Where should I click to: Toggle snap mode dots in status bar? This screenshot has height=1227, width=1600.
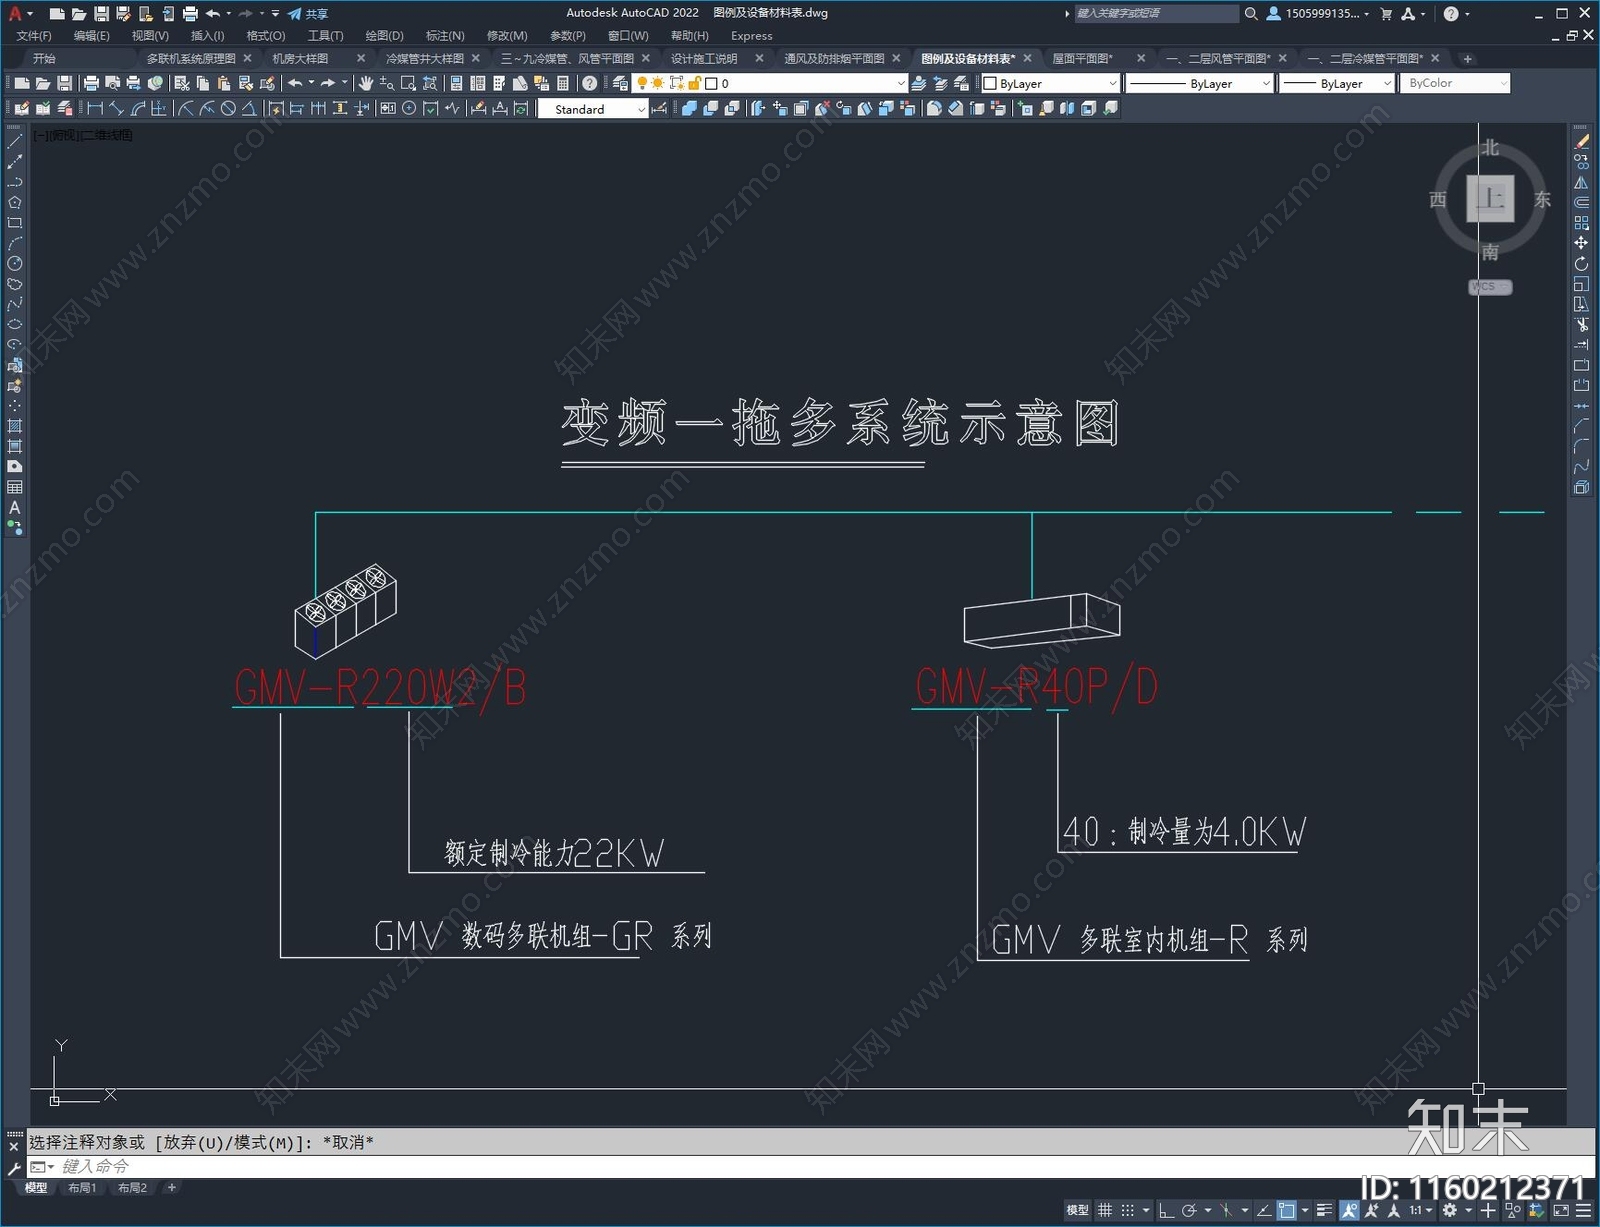(1127, 1210)
